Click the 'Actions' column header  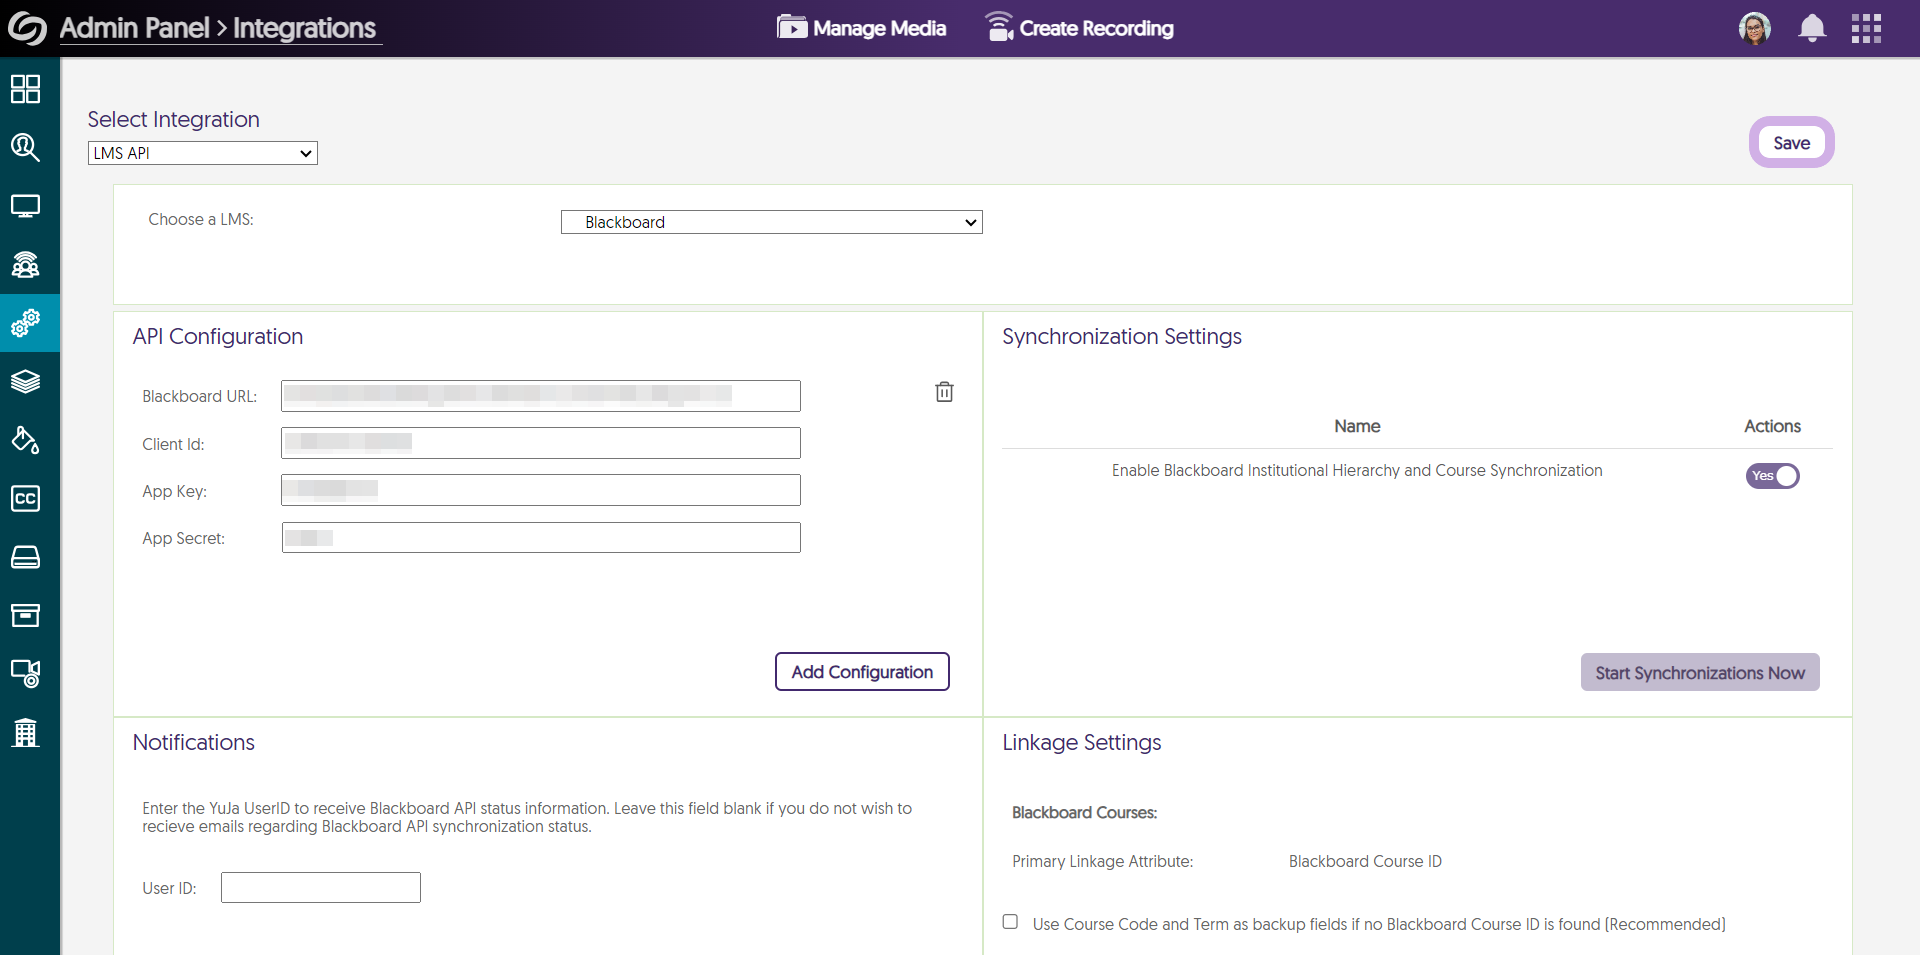pos(1773,426)
